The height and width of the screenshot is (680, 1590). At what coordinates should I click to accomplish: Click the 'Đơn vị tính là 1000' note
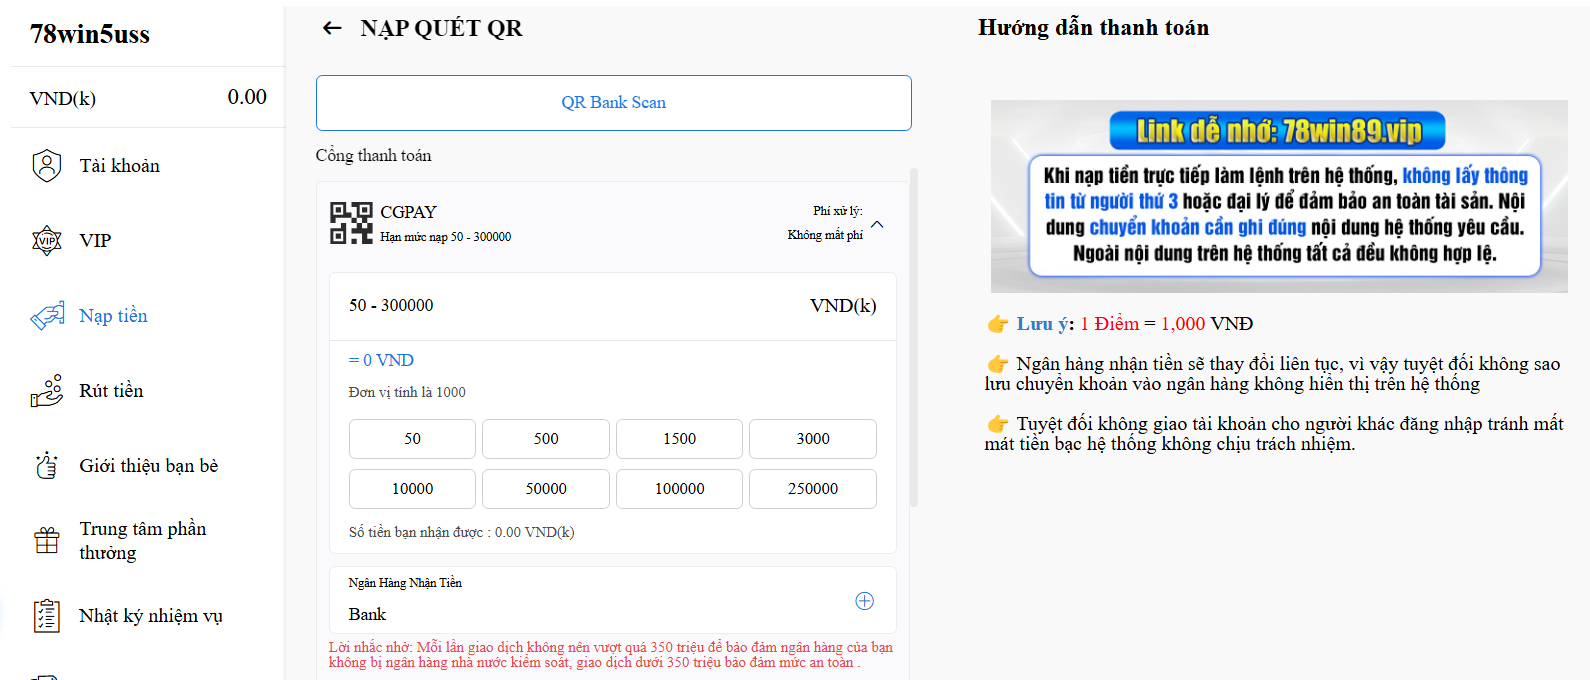click(x=407, y=392)
